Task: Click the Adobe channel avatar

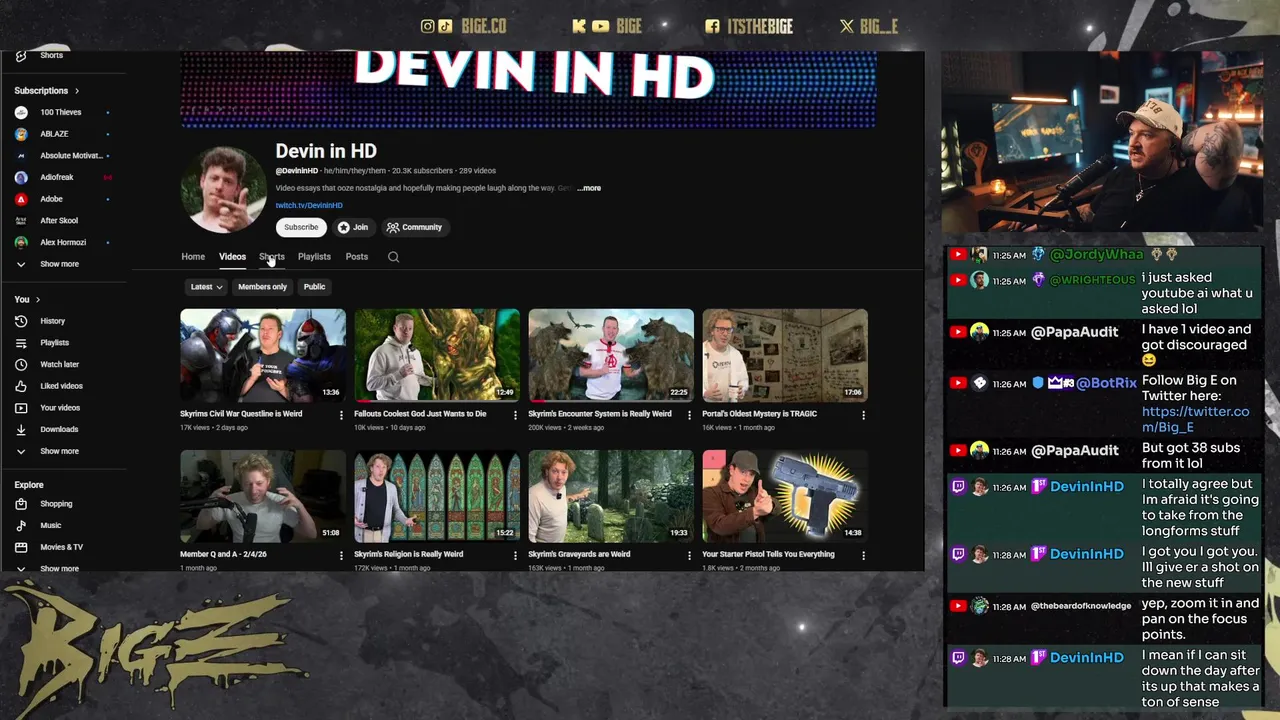Action: pyautogui.click(x=21, y=199)
